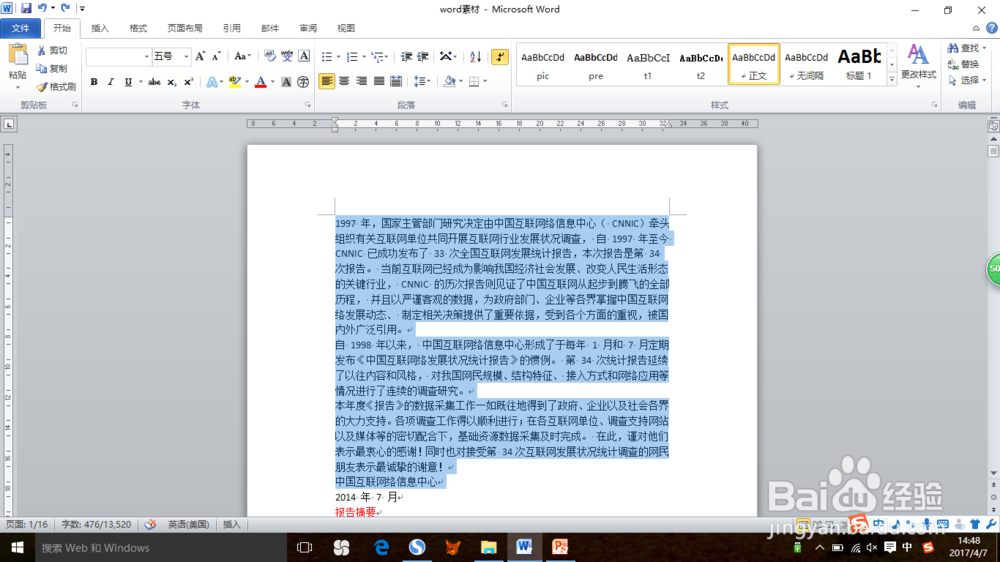Open Change Styles (更改样式) menu
This screenshot has width=1000, height=562.
(918, 64)
